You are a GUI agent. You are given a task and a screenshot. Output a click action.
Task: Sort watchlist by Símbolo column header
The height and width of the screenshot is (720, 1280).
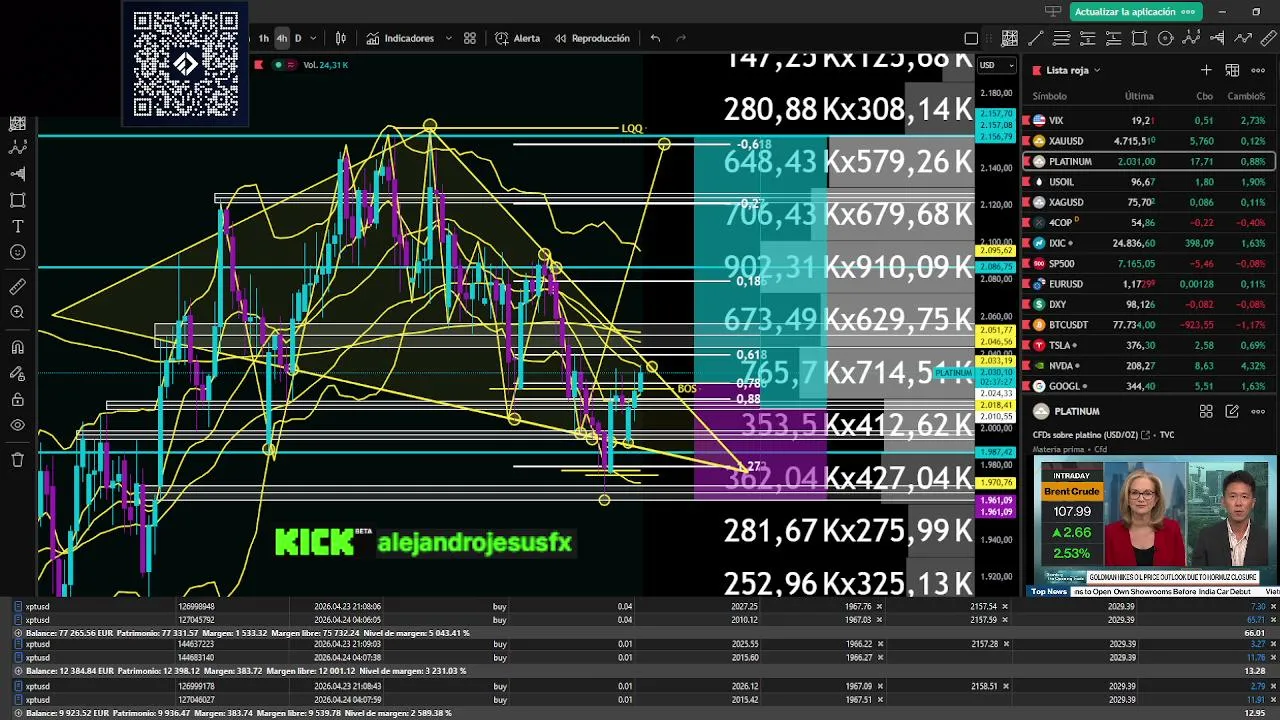click(x=1049, y=96)
